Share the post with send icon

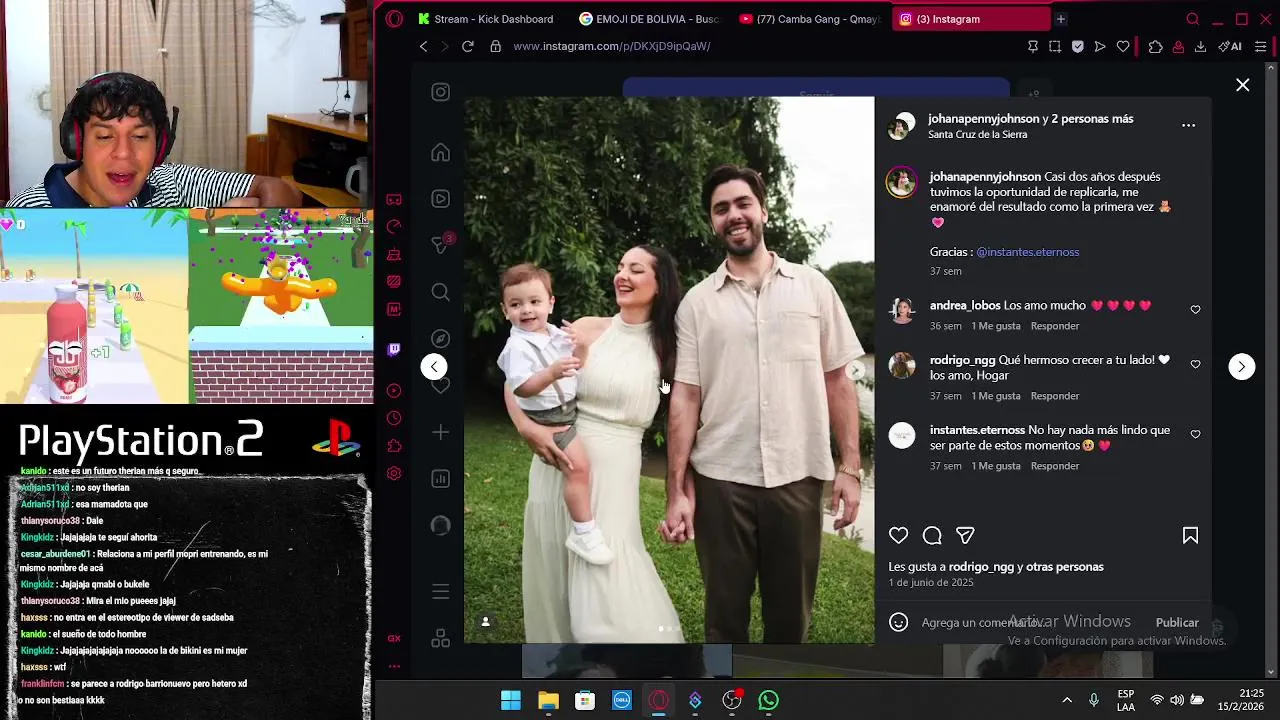[965, 536]
